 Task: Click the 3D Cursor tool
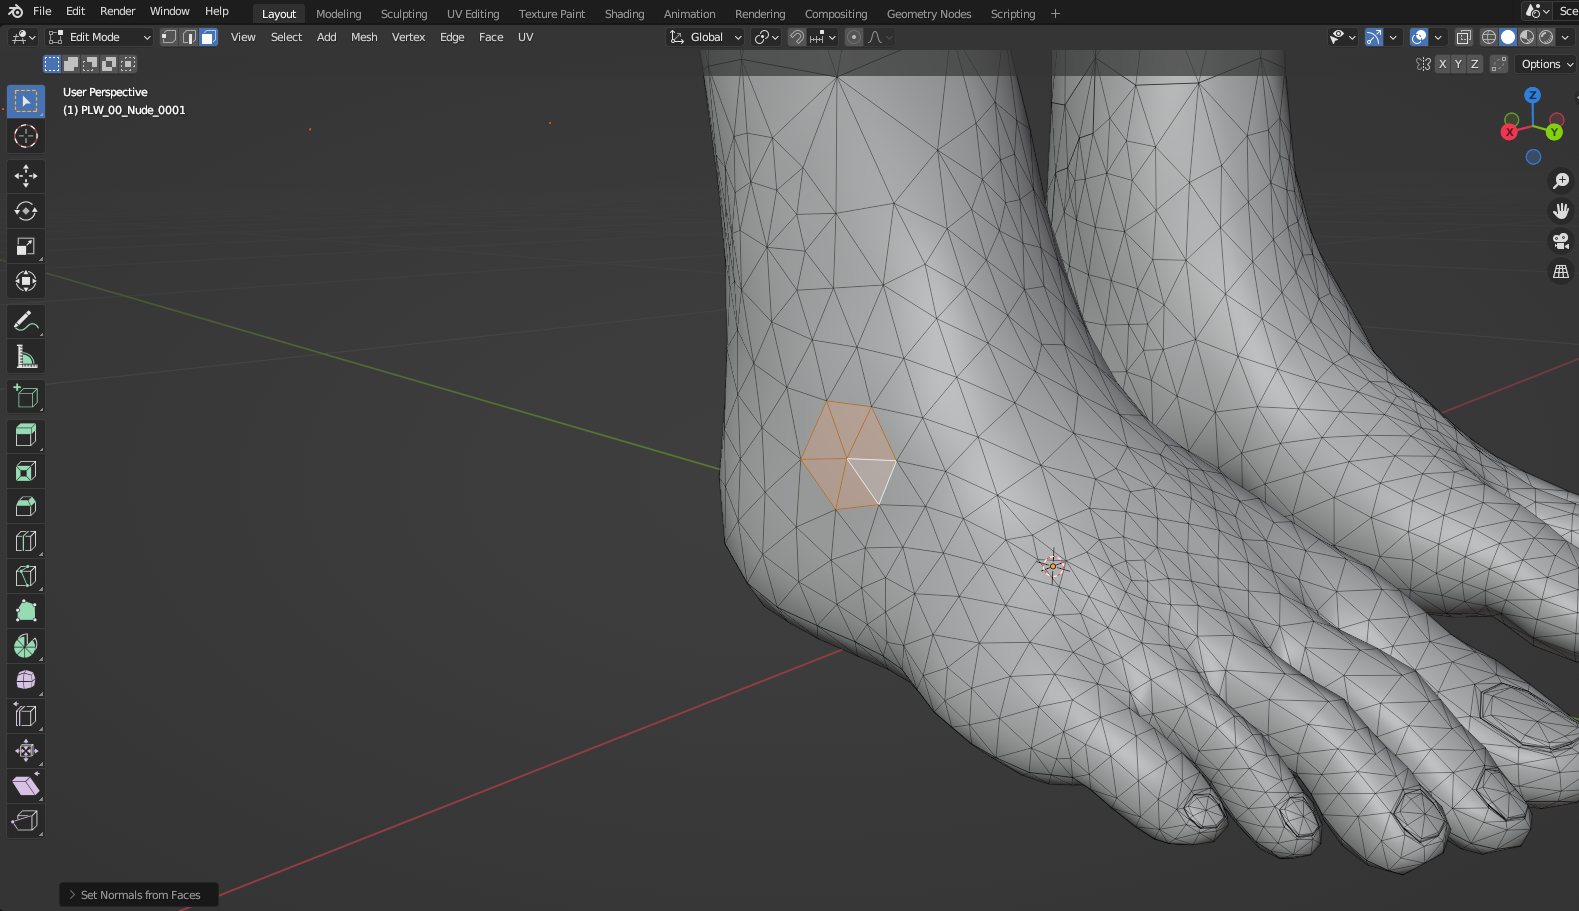[x=26, y=136]
